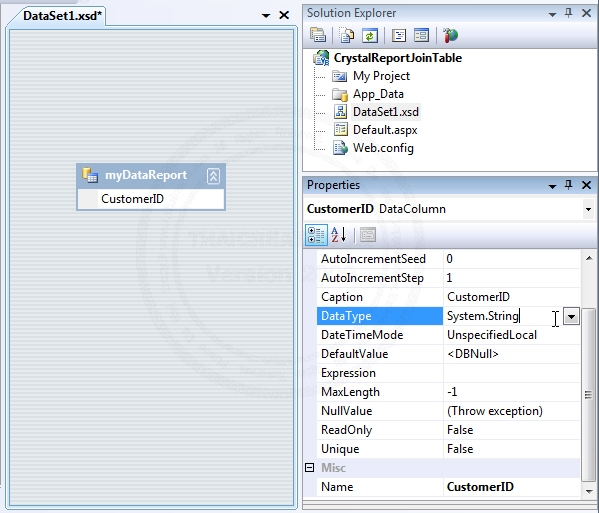This screenshot has width=599, height=513.
Task: Select the DateTimeMode property row
Action: [x=448, y=335]
